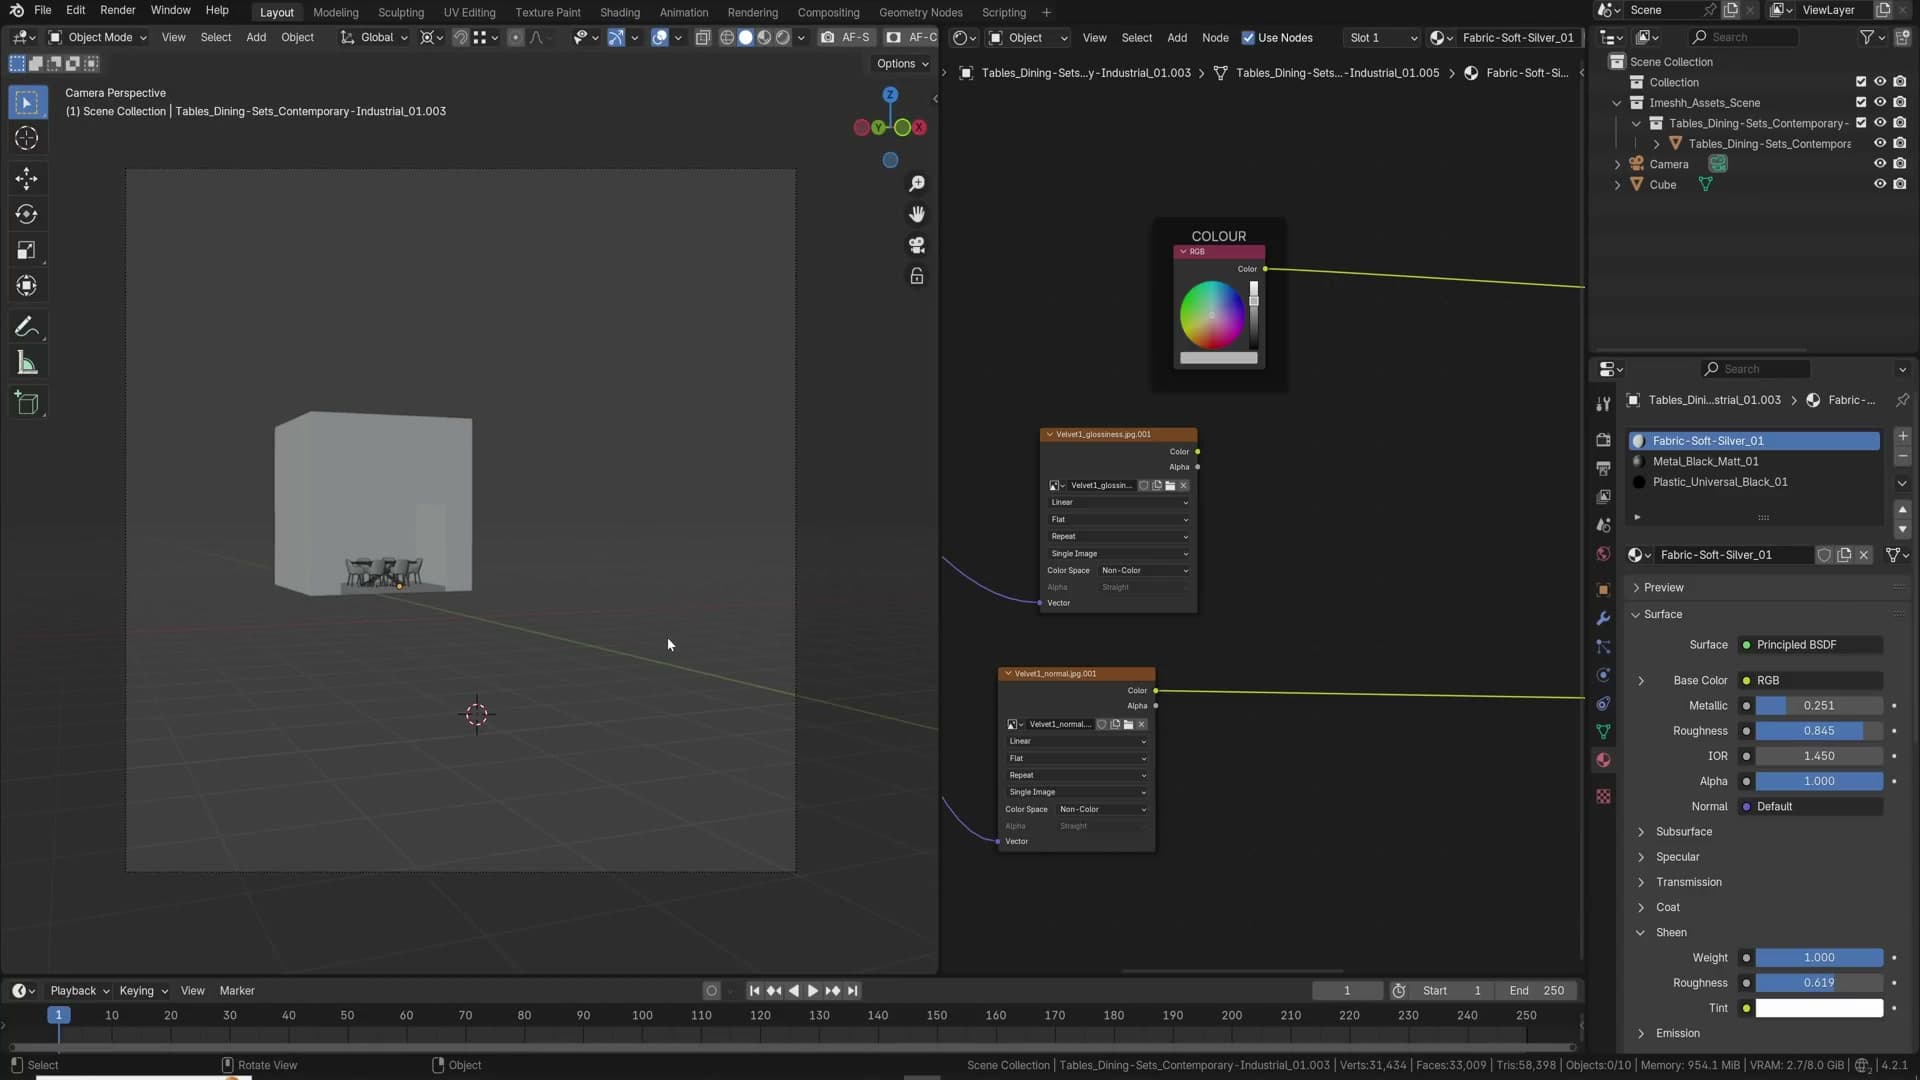Adjust the Metallic slider value 0.251
This screenshot has width=1920, height=1080.
click(x=1819, y=706)
